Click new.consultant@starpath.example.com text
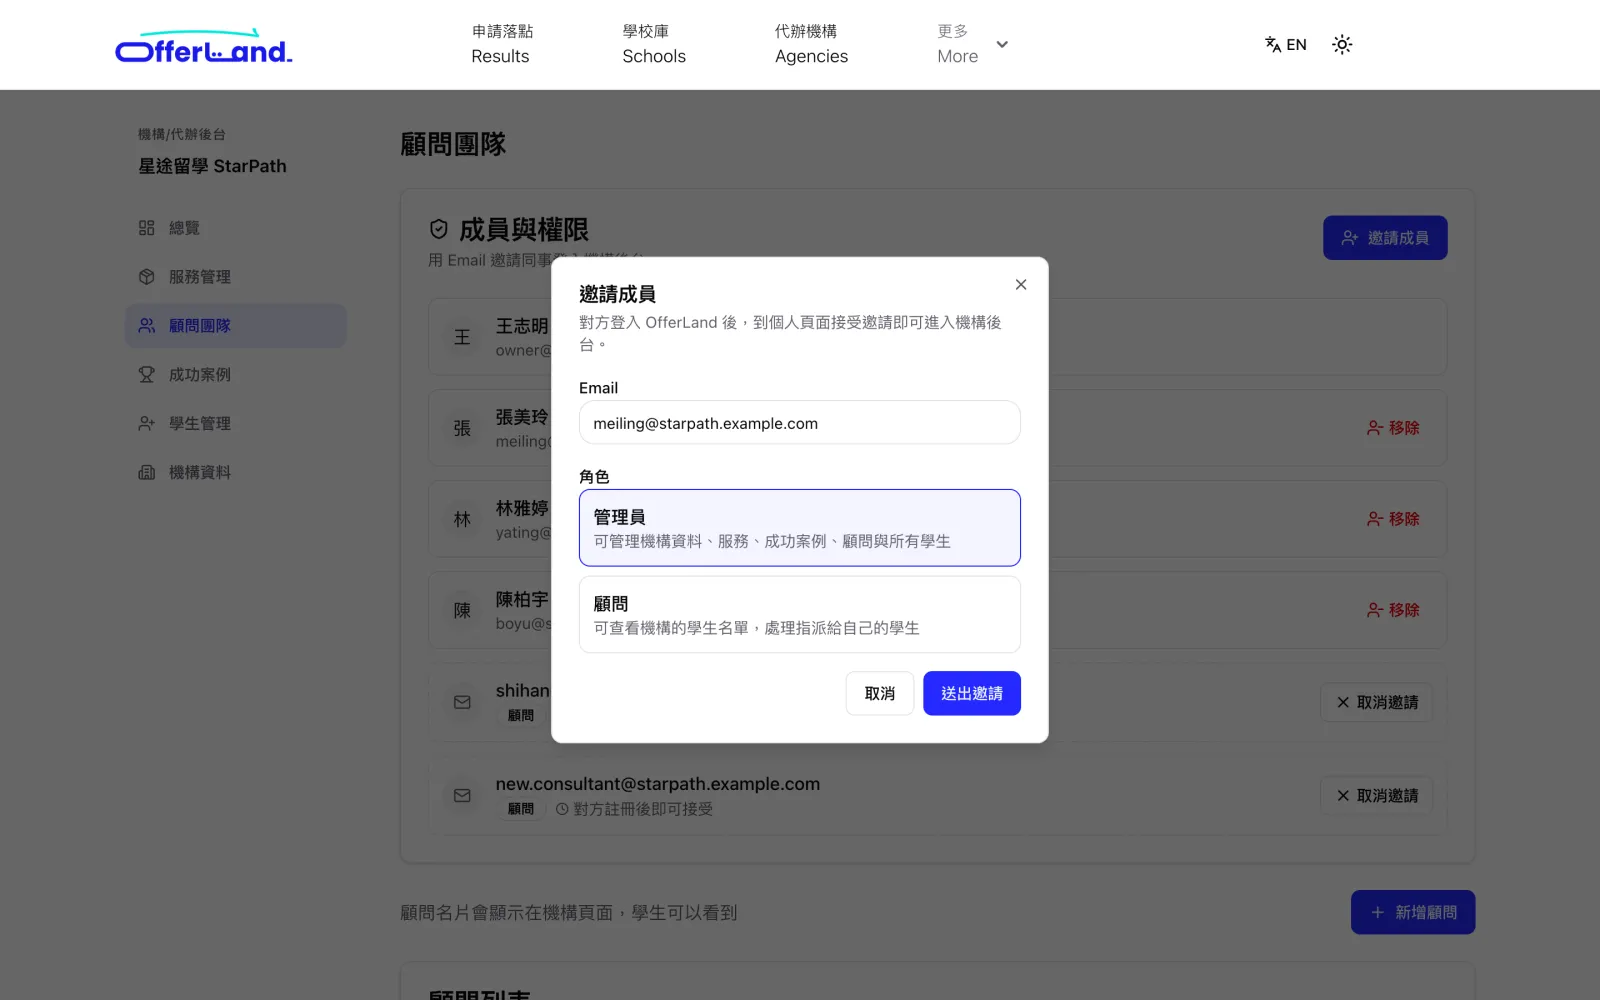 tap(658, 785)
